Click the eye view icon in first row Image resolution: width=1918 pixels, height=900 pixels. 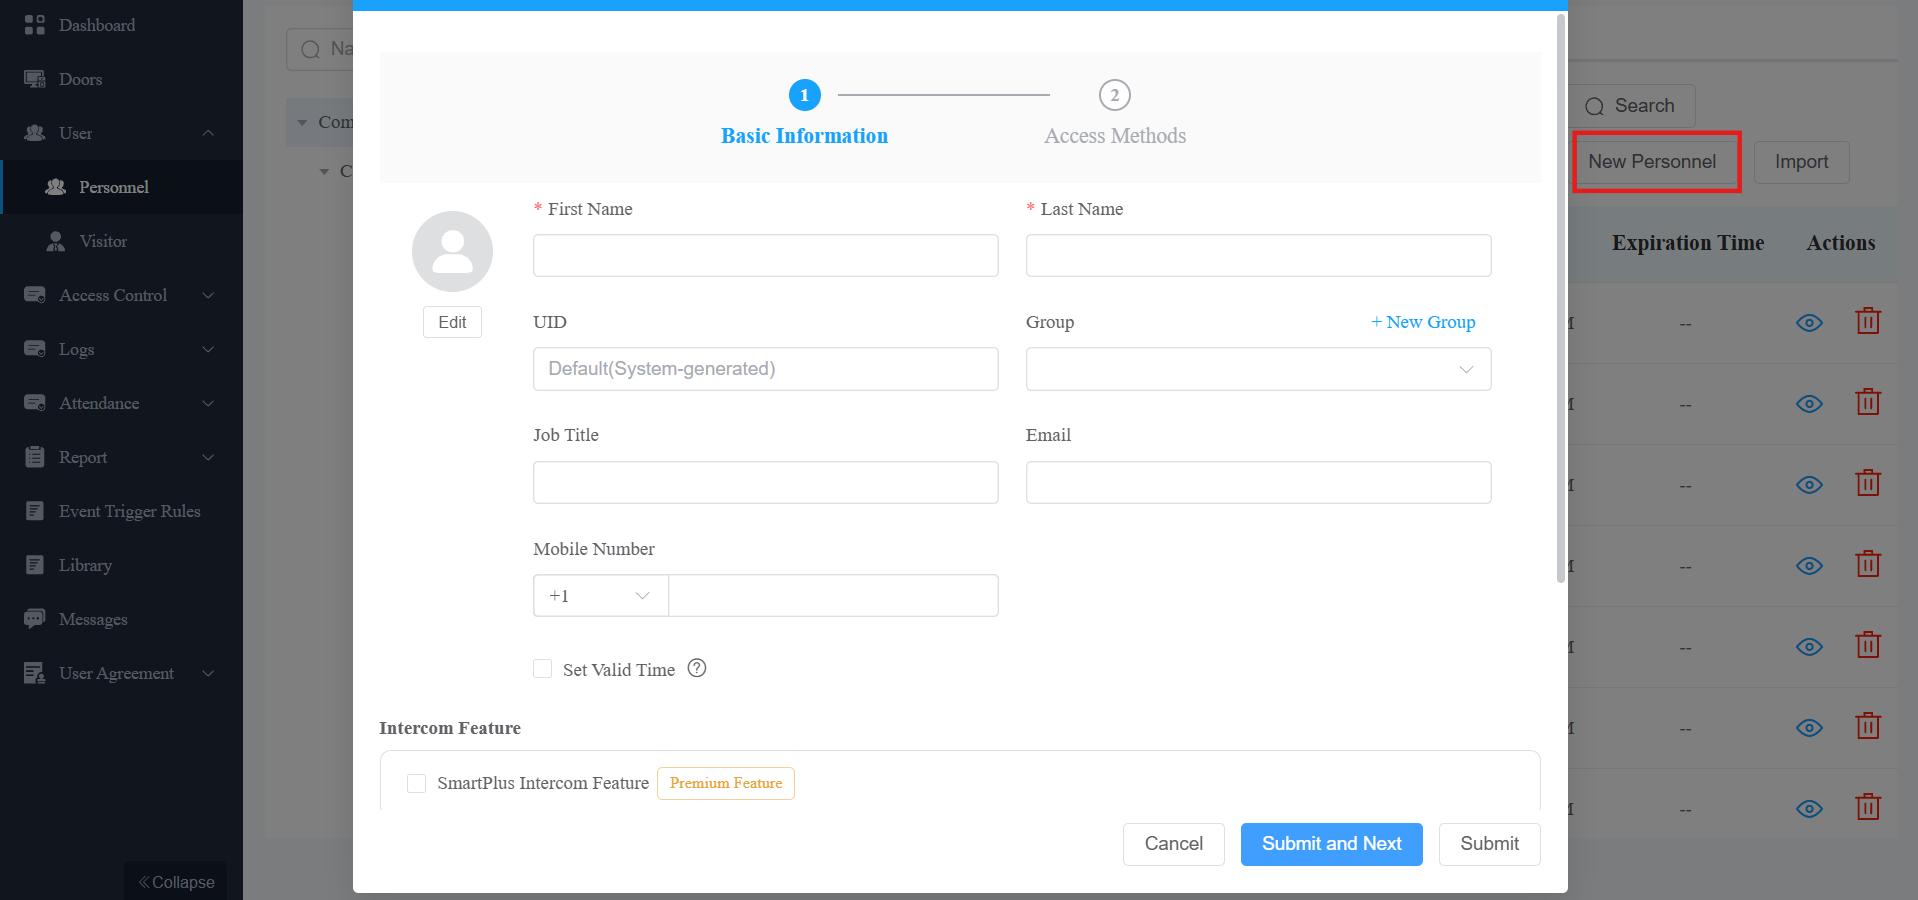[x=1809, y=323]
